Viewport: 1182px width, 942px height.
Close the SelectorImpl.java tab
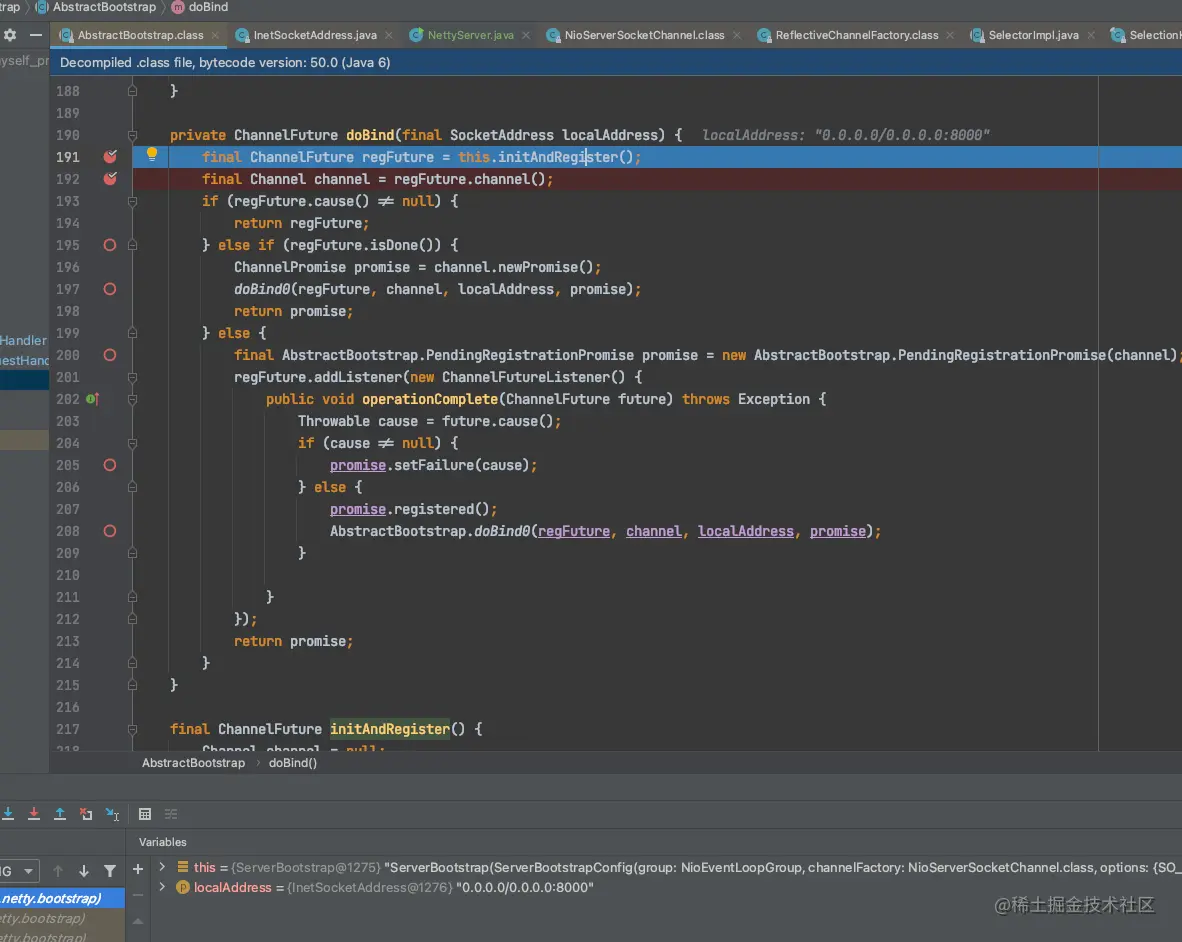click(1091, 35)
